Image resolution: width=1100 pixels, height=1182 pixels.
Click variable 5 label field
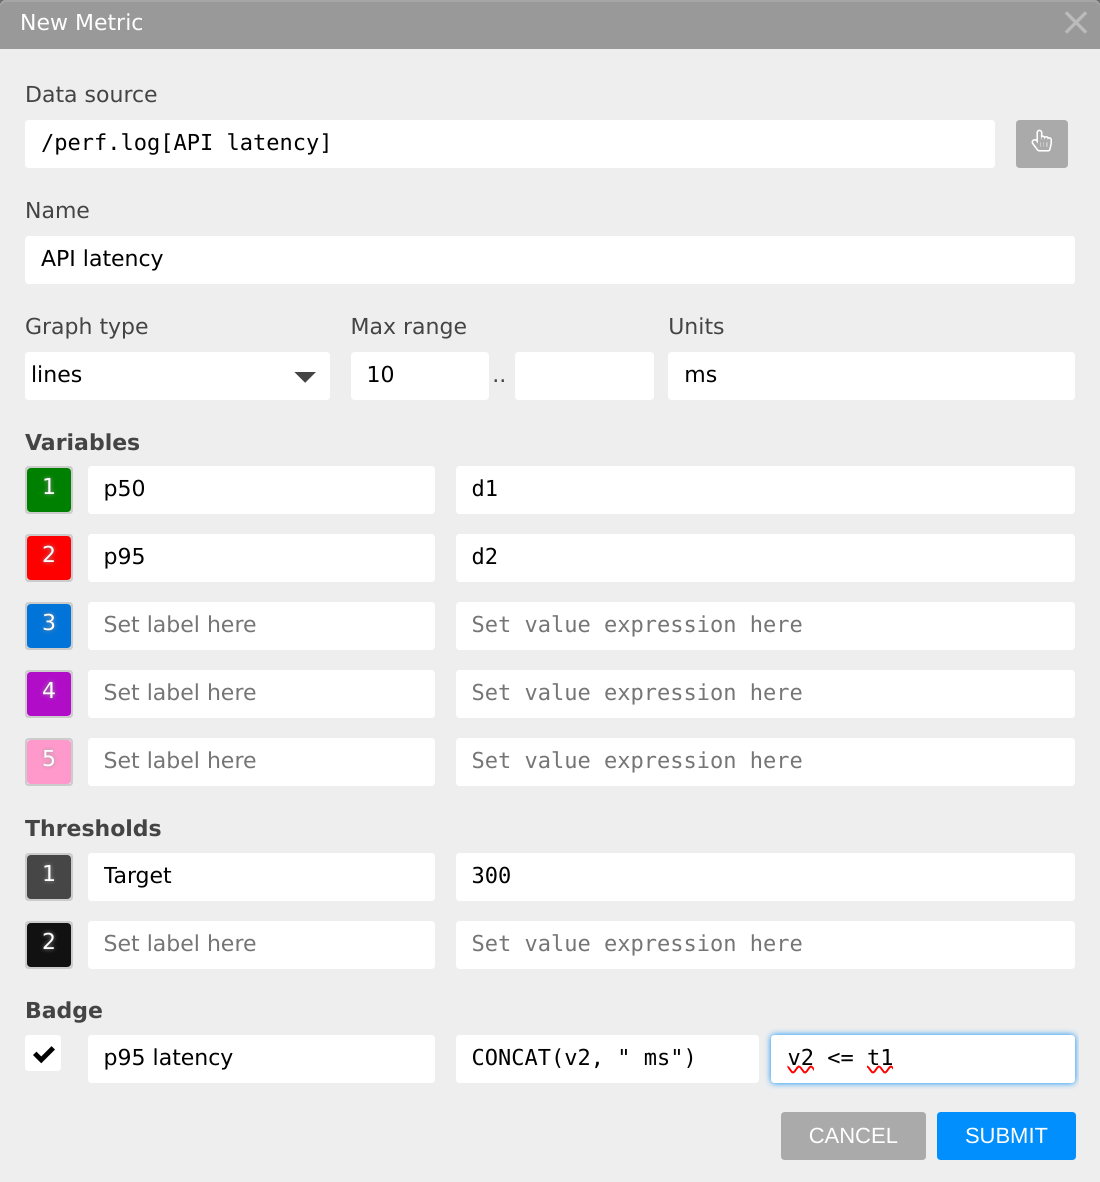pyautogui.click(x=261, y=761)
